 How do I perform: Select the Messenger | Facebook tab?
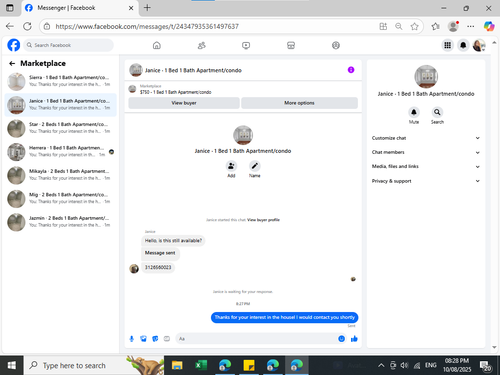tap(79, 8)
